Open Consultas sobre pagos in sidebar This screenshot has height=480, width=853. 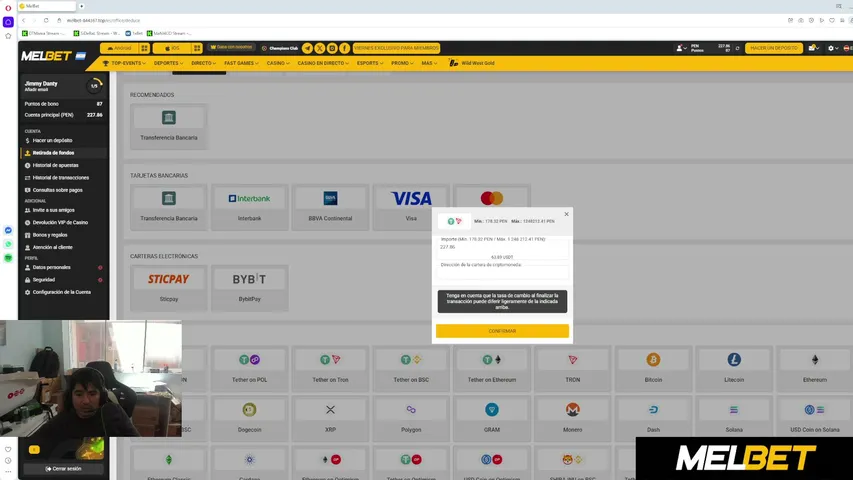(x=57, y=190)
